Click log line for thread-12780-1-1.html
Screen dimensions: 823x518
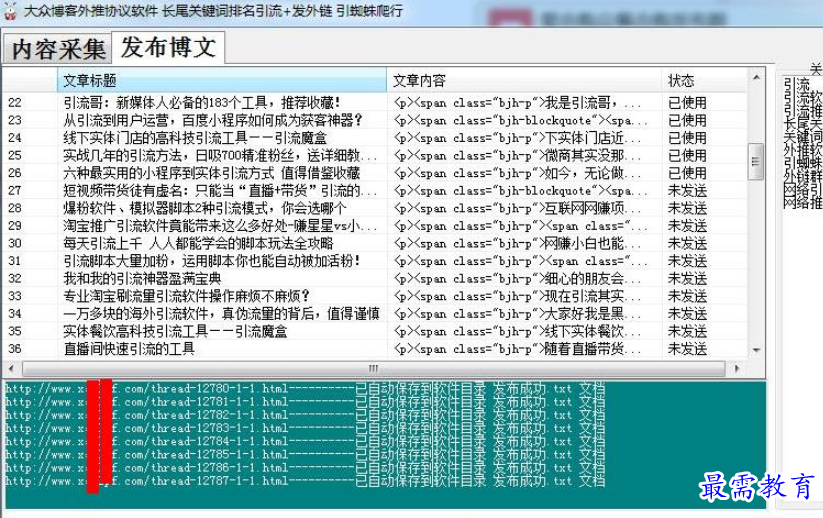[x=305, y=389]
